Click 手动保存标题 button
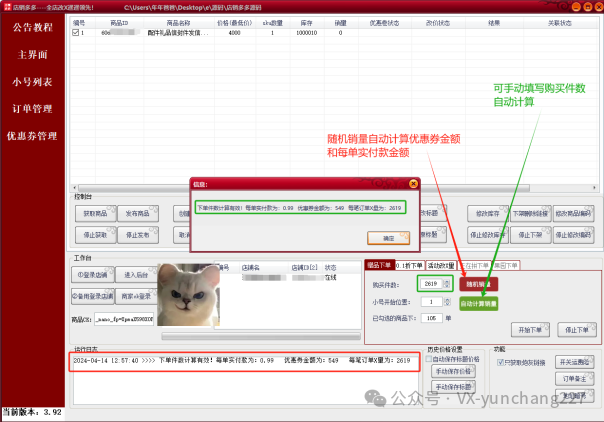Viewport: 604px width, 422px height. (453, 387)
